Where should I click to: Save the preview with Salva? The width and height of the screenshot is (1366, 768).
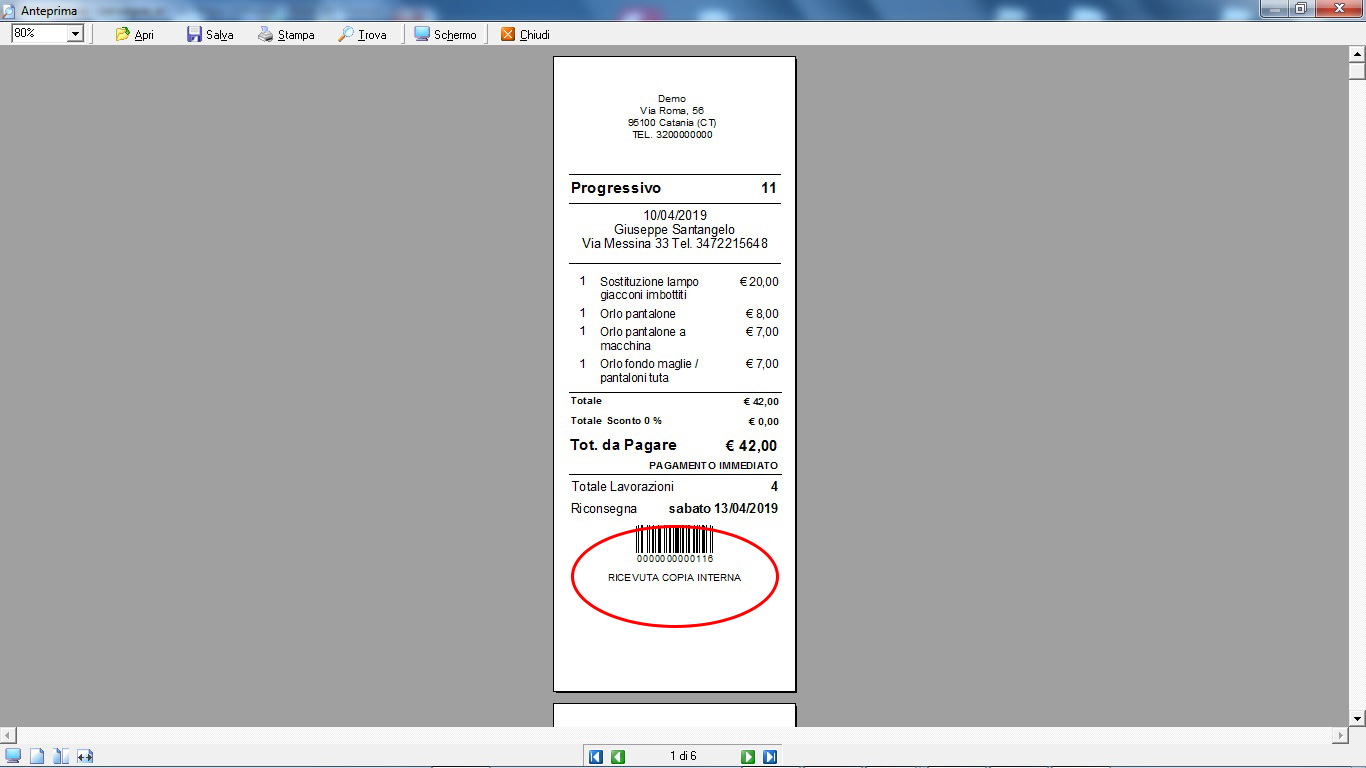(x=210, y=34)
